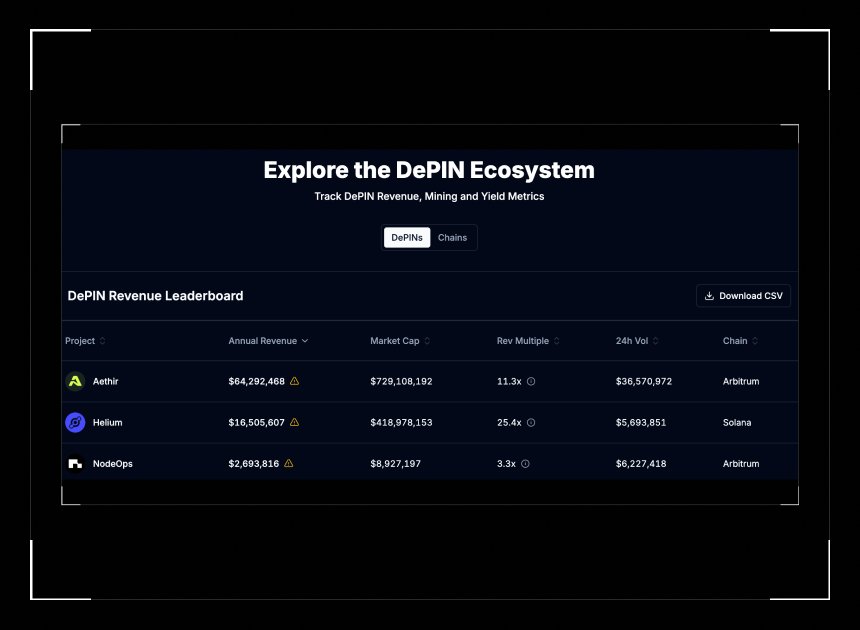Select NodeOps market cap $8,927,197

(395, 464)
